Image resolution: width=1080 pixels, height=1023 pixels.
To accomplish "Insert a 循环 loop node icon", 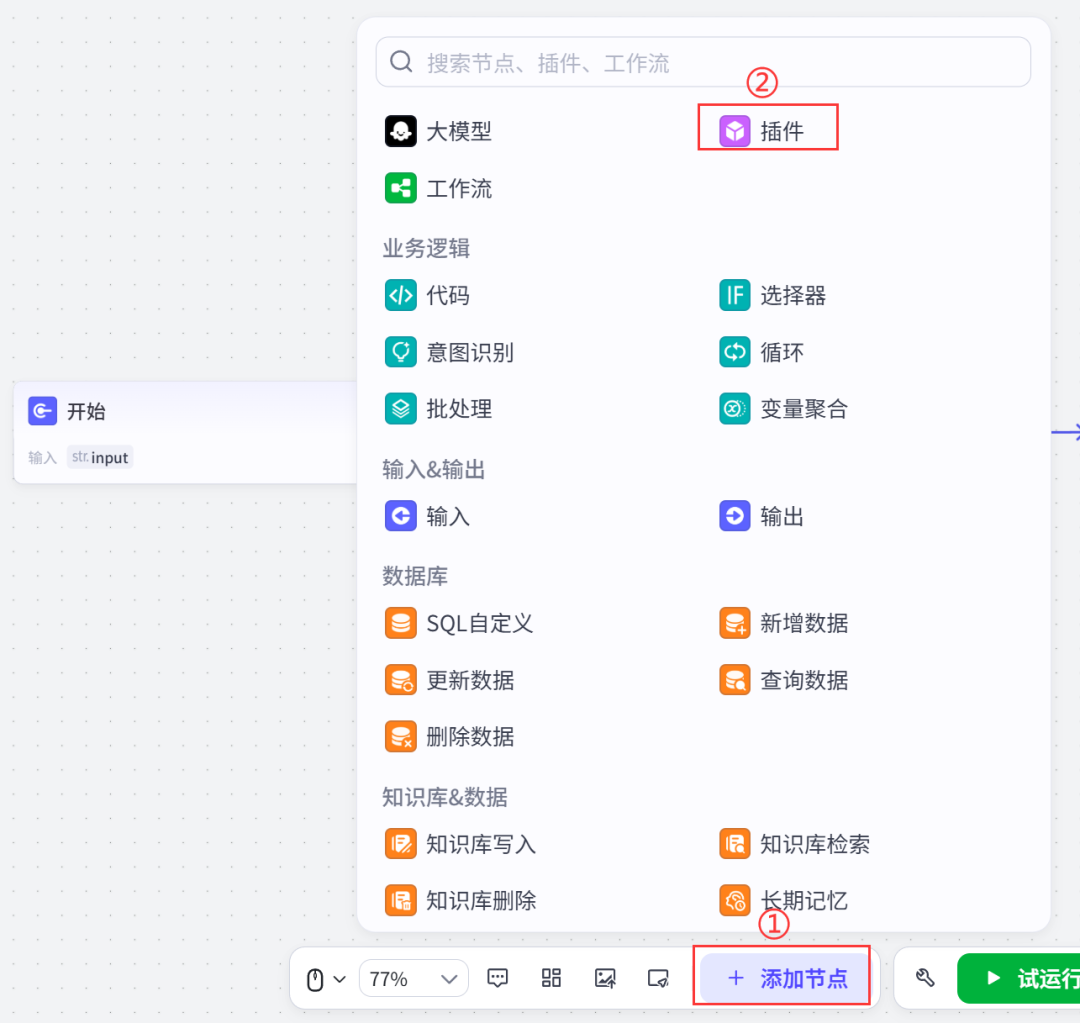I will (734, 352).
